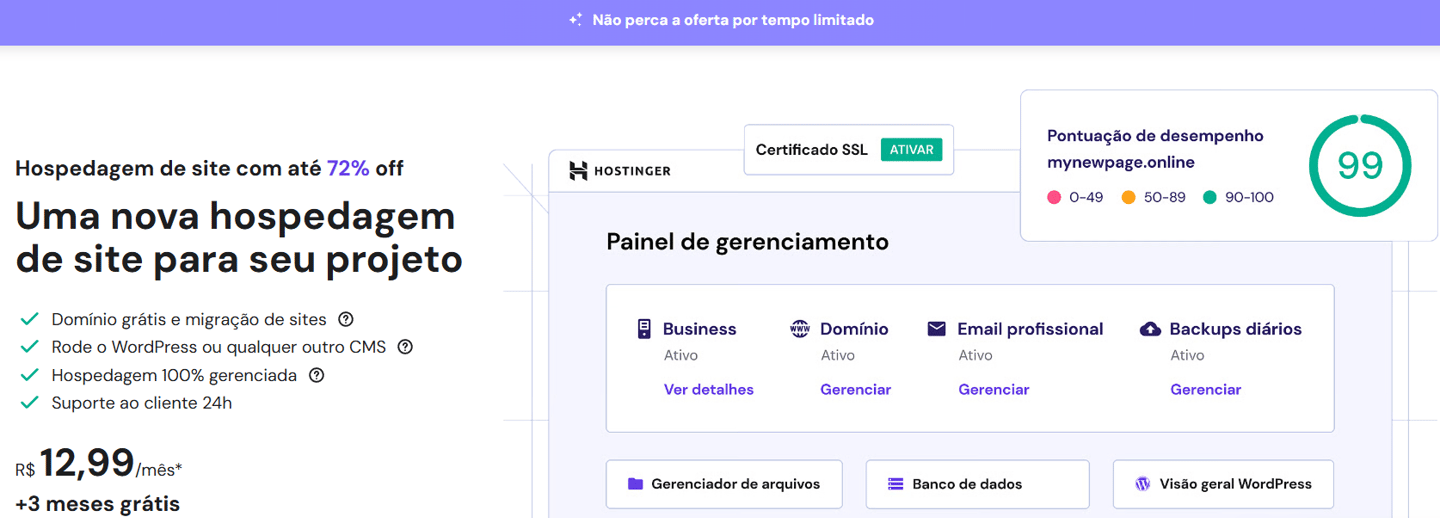Open Visão geral WordPress button
Viewport: 1440px width, 518px height.
(x=1223, y=484)
